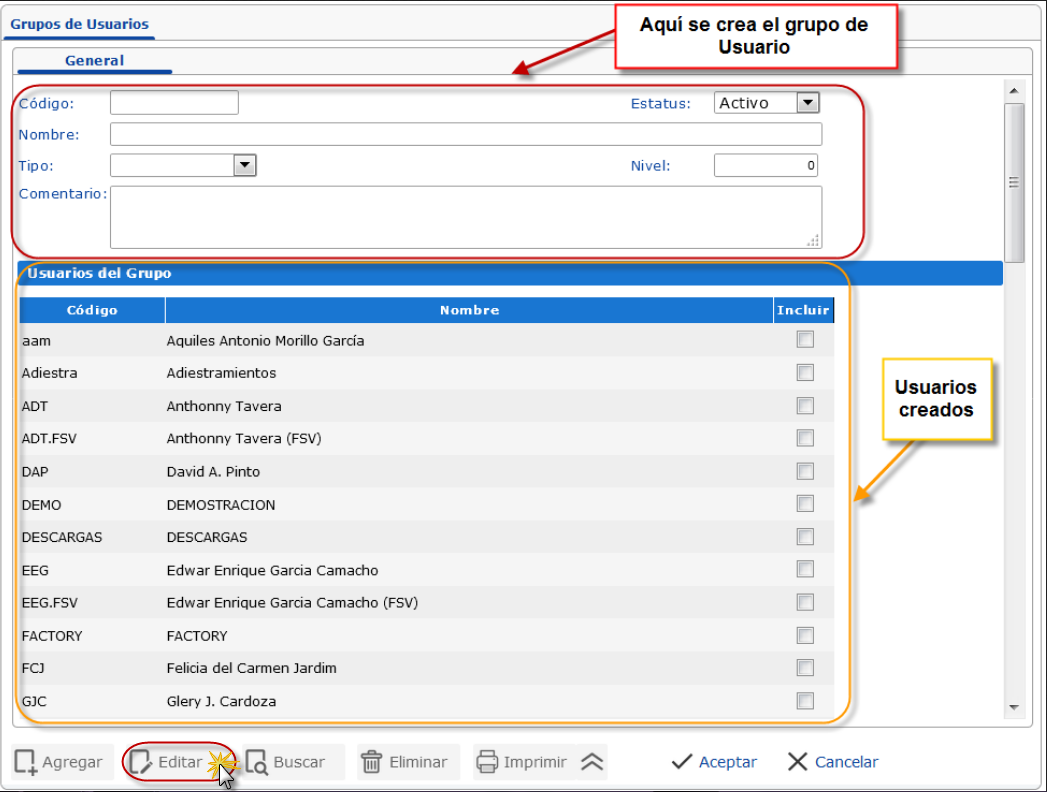Click the Aceptar checkmark icon
Image resolution: width=1047 pixels, height=792 pixels.
click(682, 762)
